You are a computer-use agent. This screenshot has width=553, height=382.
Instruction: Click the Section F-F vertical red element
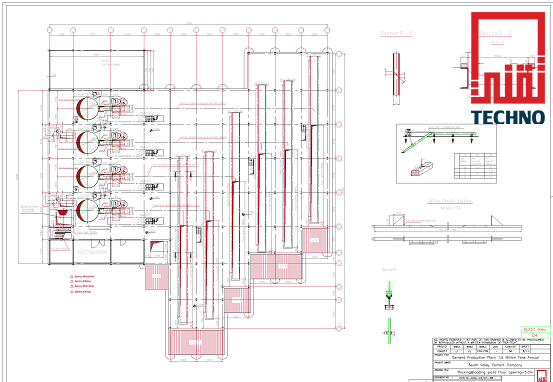click(396, 79)
